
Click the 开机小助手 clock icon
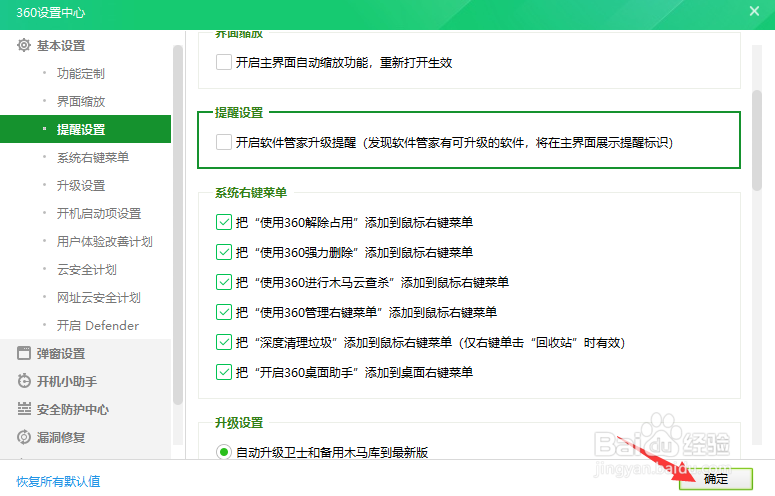pyautogui.click(x=23, y=381)
